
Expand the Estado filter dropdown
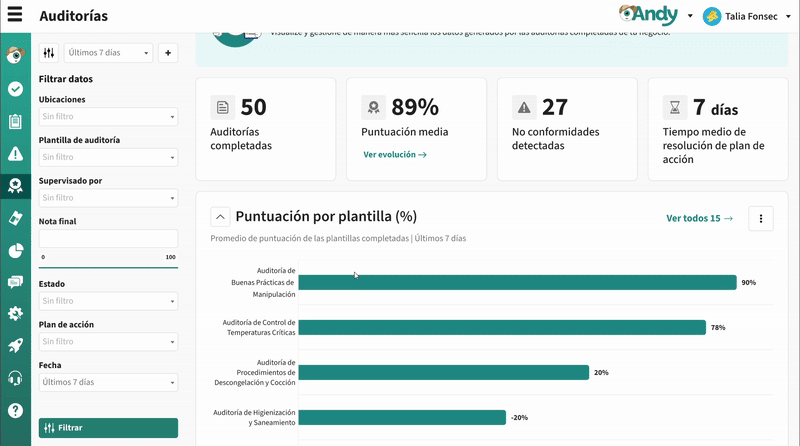[x=108, y=301]
